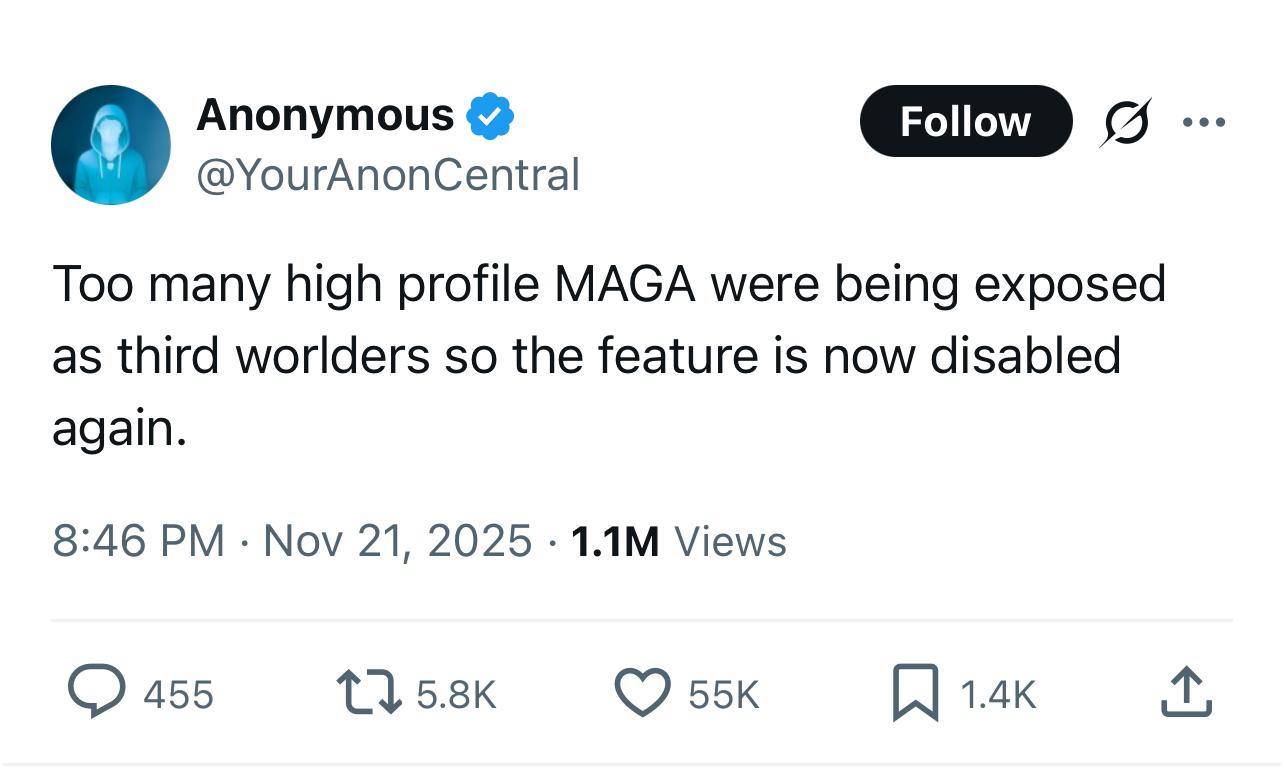Screen dimensions: 1284x783
Task: Click the 5.8K reposts count
Action: (x=456, y=694)
